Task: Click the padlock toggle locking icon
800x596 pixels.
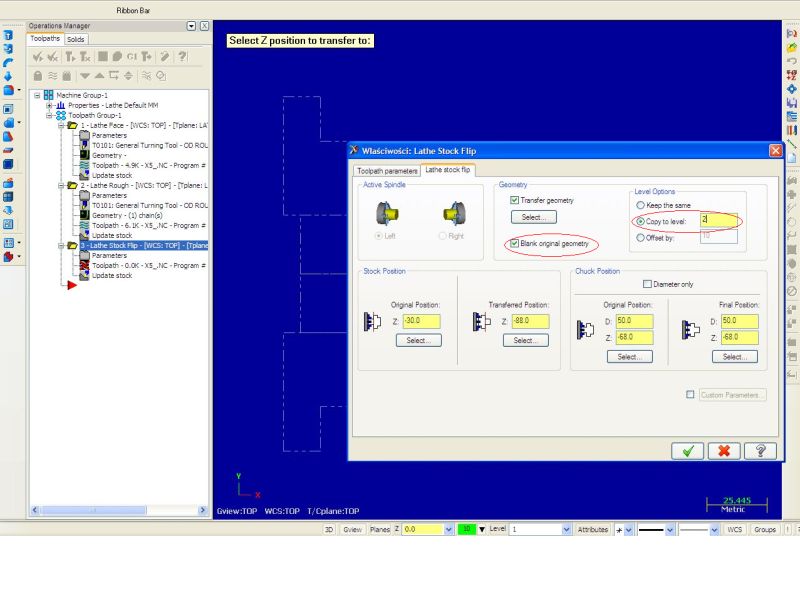Action: tap(38, 76)
